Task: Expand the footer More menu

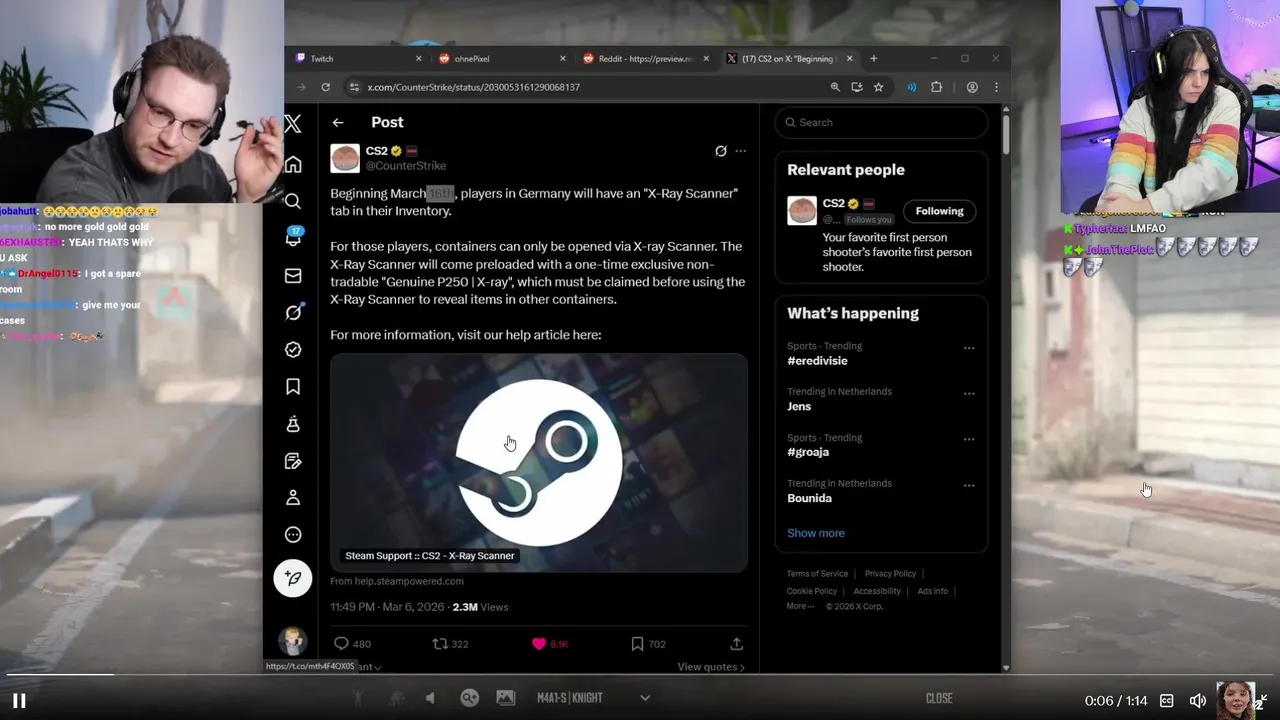Action: [x=800, y=606]
